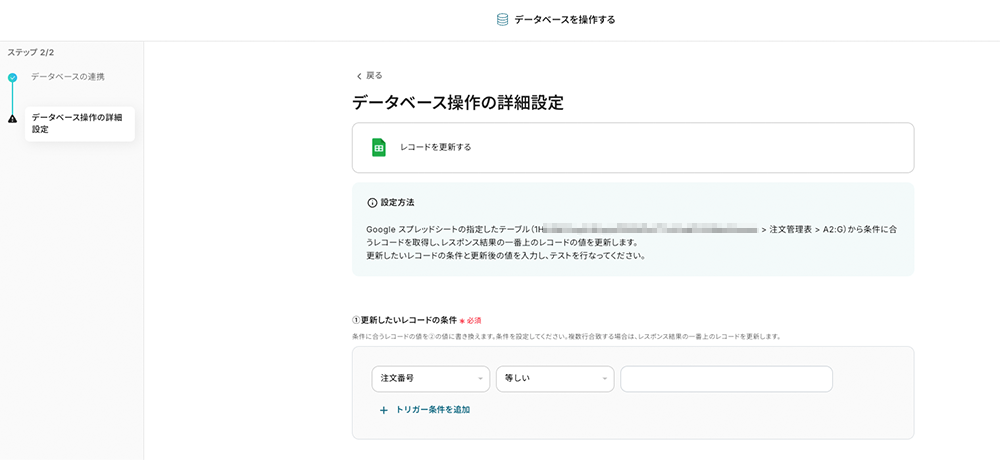Screen dimensions: 1000x460
Task: Click the 戻る back link
Action: (374, 76)
